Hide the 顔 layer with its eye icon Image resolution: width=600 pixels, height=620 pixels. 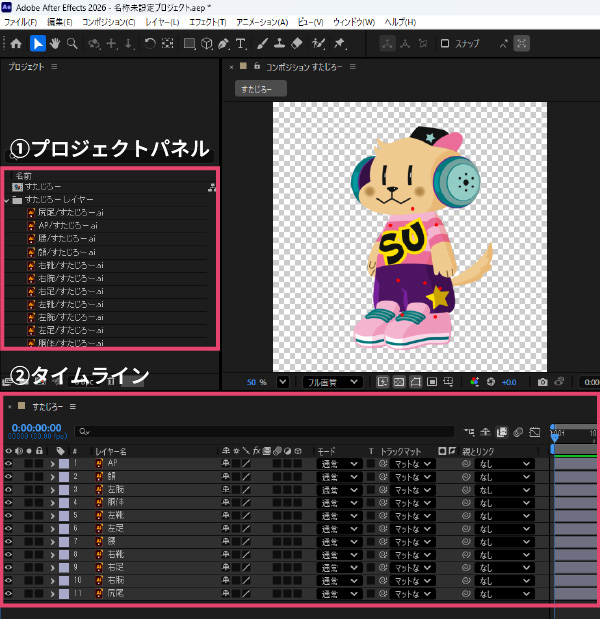click(x=8, y=477)
